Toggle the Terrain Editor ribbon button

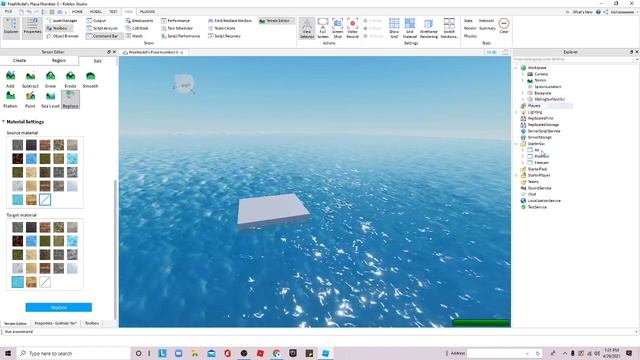click(x=275, y=20)
